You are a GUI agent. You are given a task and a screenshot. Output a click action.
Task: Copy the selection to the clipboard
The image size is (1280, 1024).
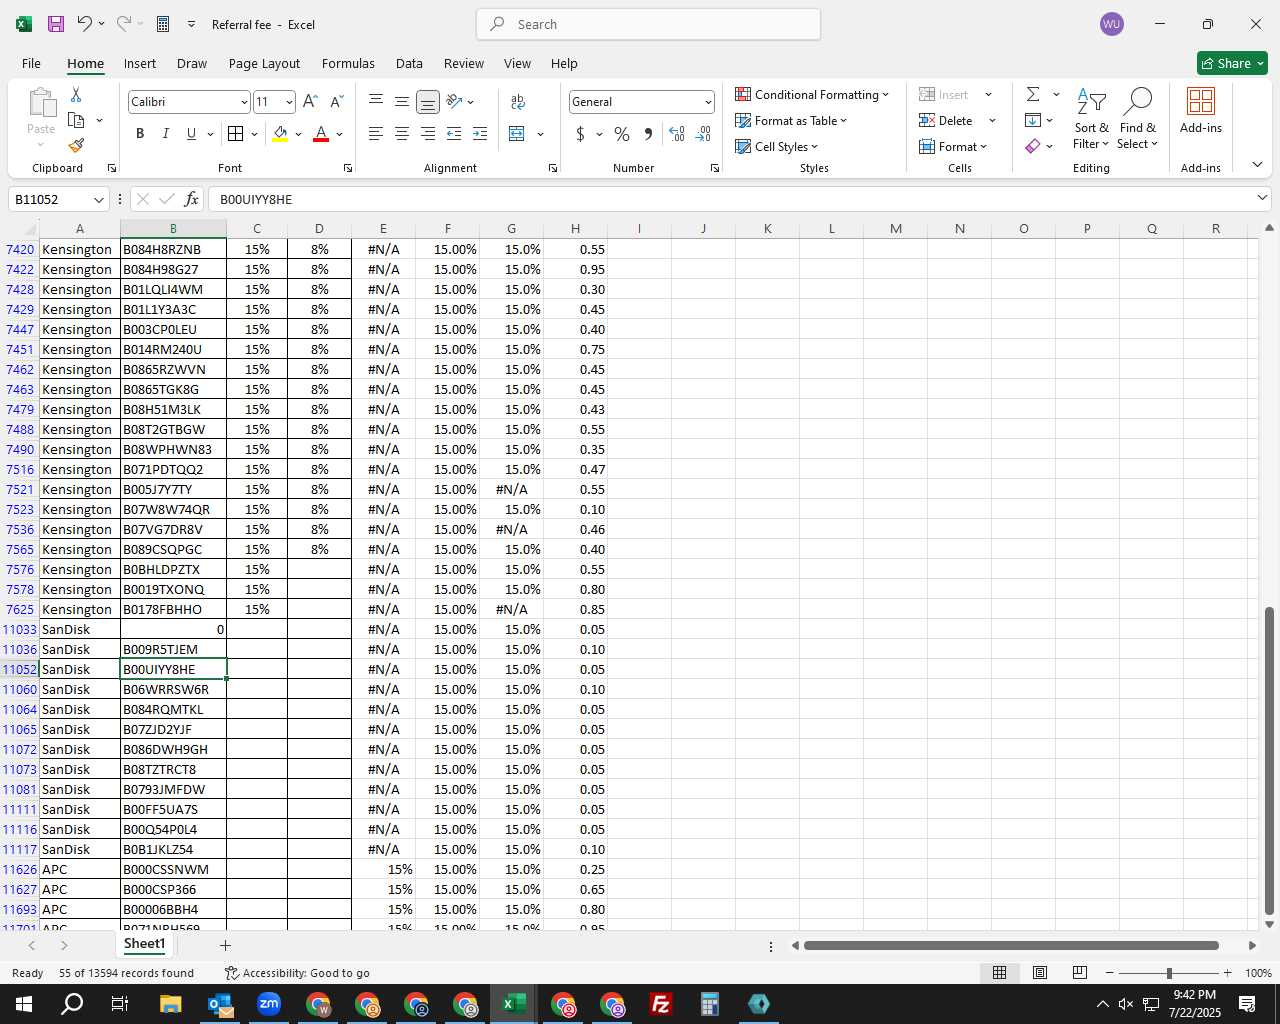(76, 120)
